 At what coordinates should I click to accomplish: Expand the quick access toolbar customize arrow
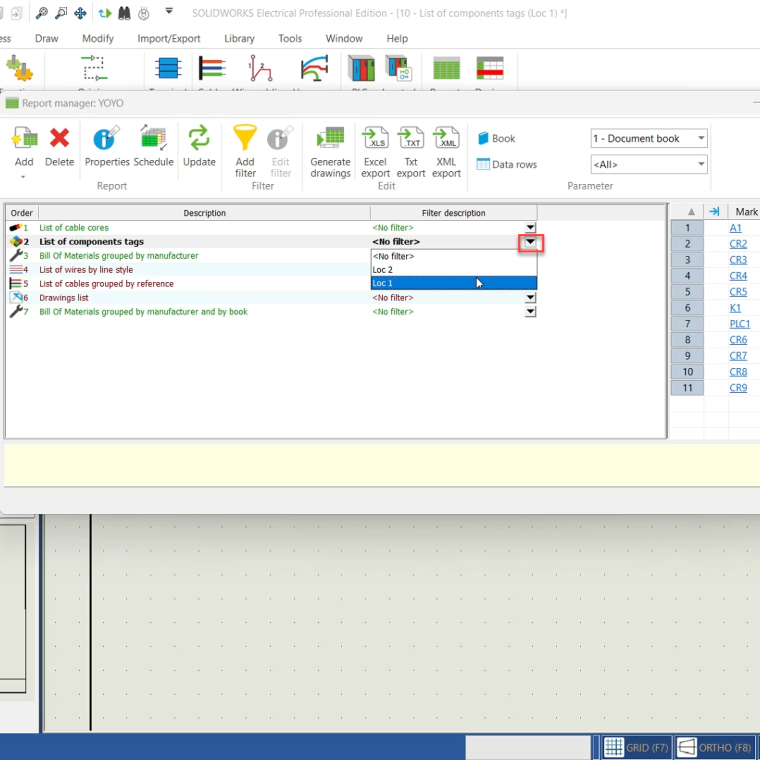(169, 11)
